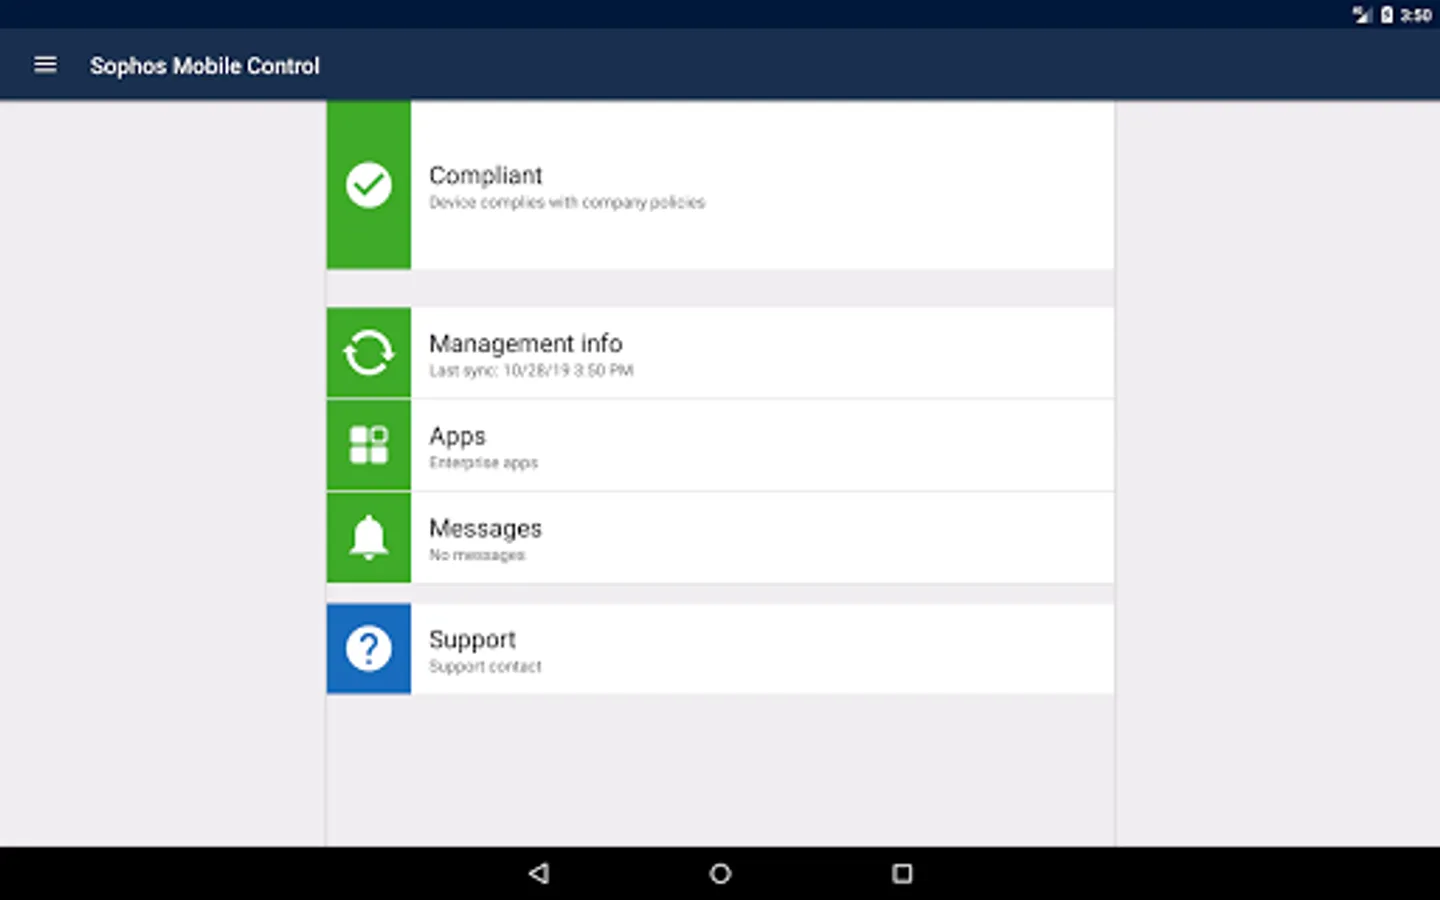The width and height of the screenshot is (1440, 900).
Task: Open the Apps heading
Action: 457,436
